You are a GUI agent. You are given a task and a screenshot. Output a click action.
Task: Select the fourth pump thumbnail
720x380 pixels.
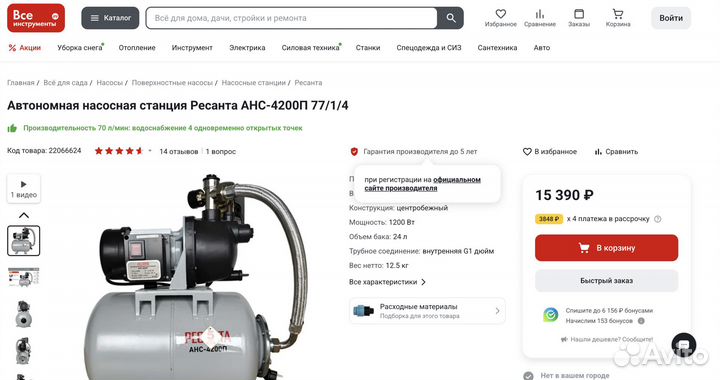click(x=24, y=351)
